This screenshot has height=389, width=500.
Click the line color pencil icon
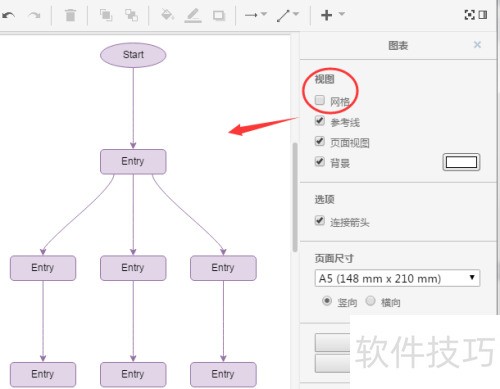tap(193, 15)
